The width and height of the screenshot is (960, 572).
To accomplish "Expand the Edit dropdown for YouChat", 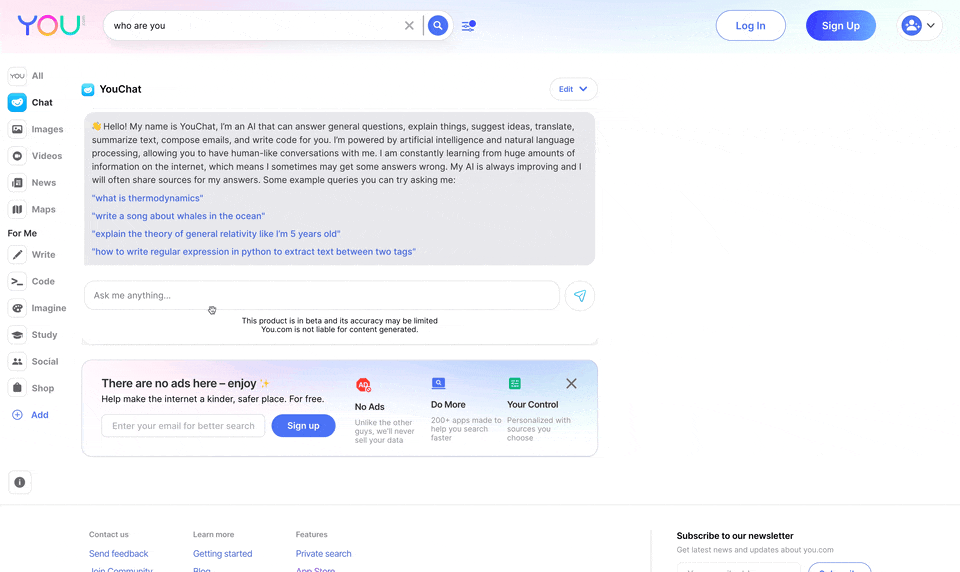I will (x=573, y=89).
